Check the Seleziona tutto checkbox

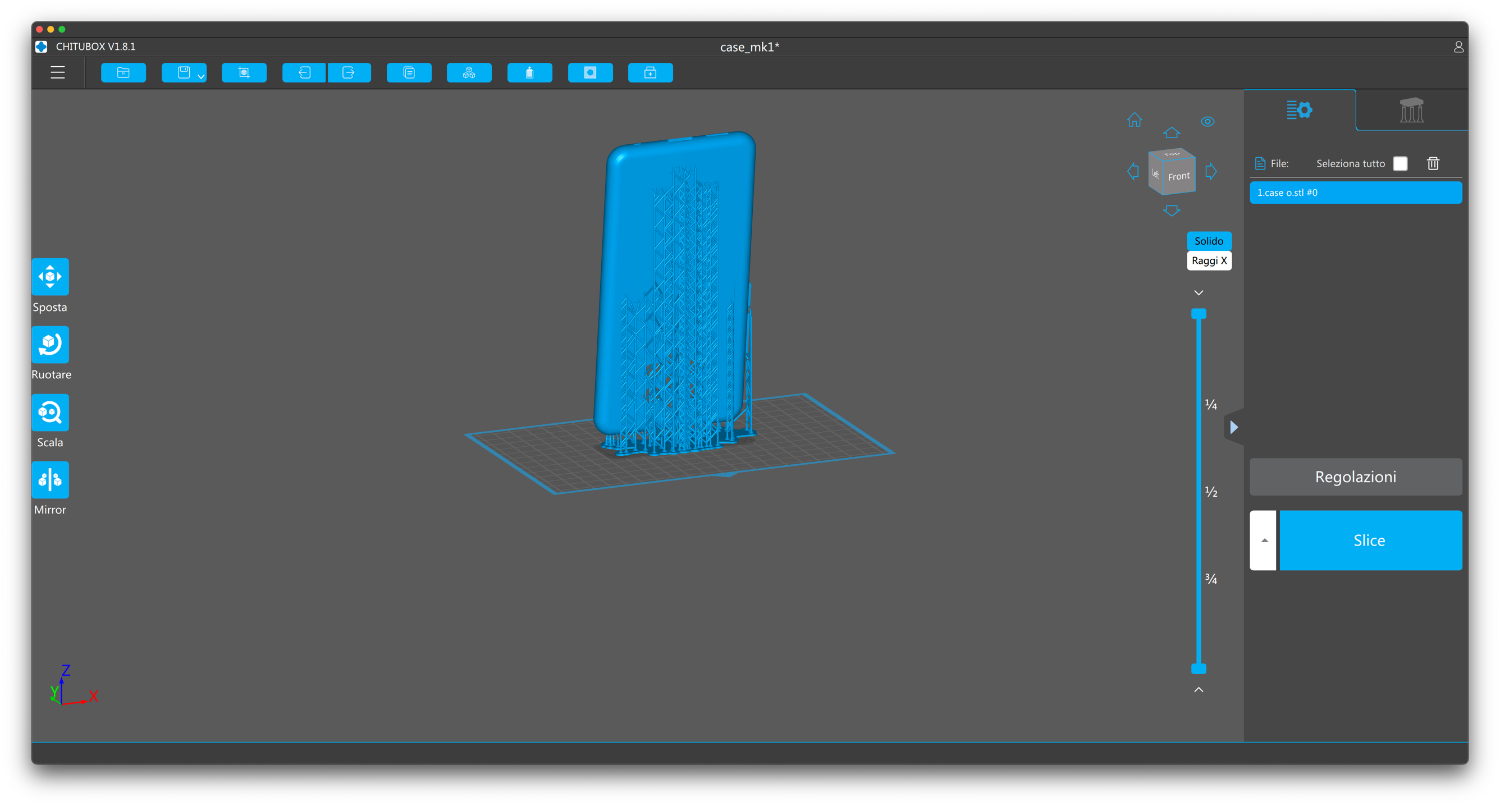point(1400,163)
